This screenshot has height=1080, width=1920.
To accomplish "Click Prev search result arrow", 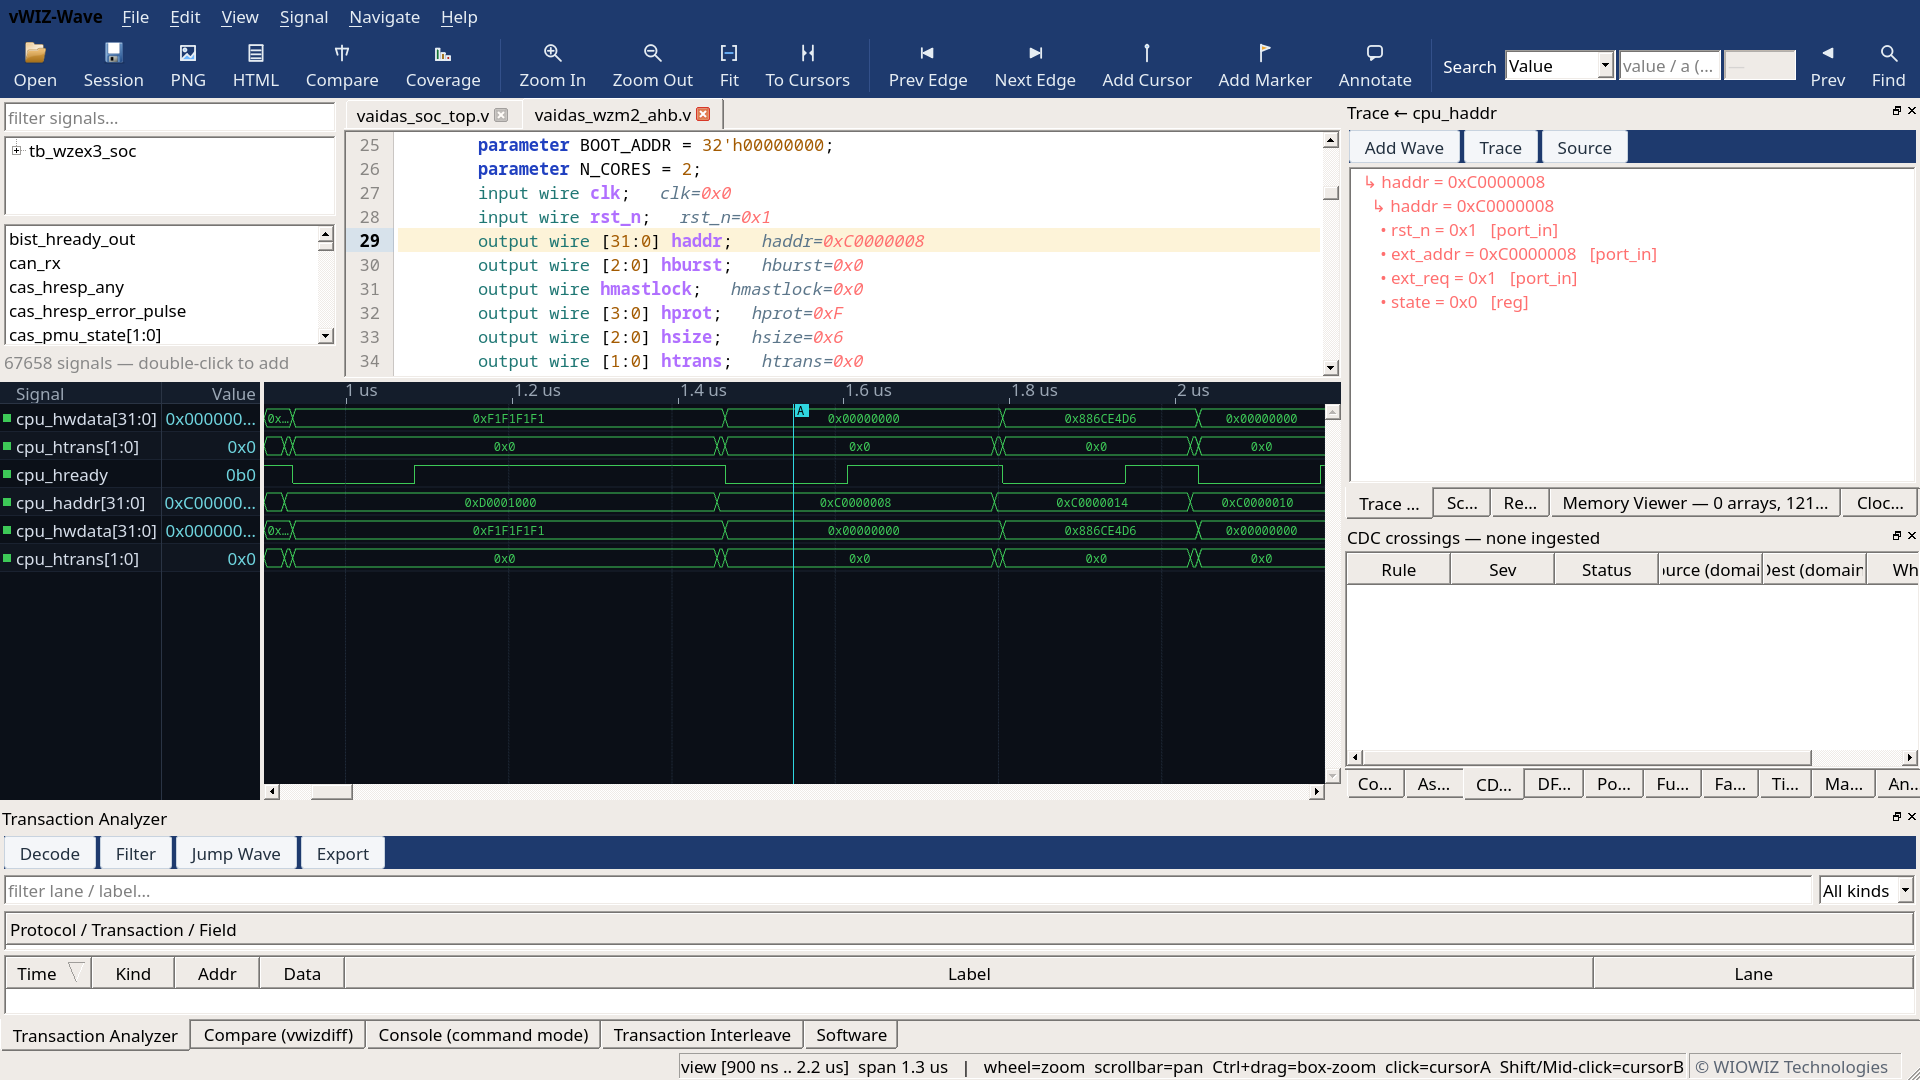I will tap(1827, 65).
